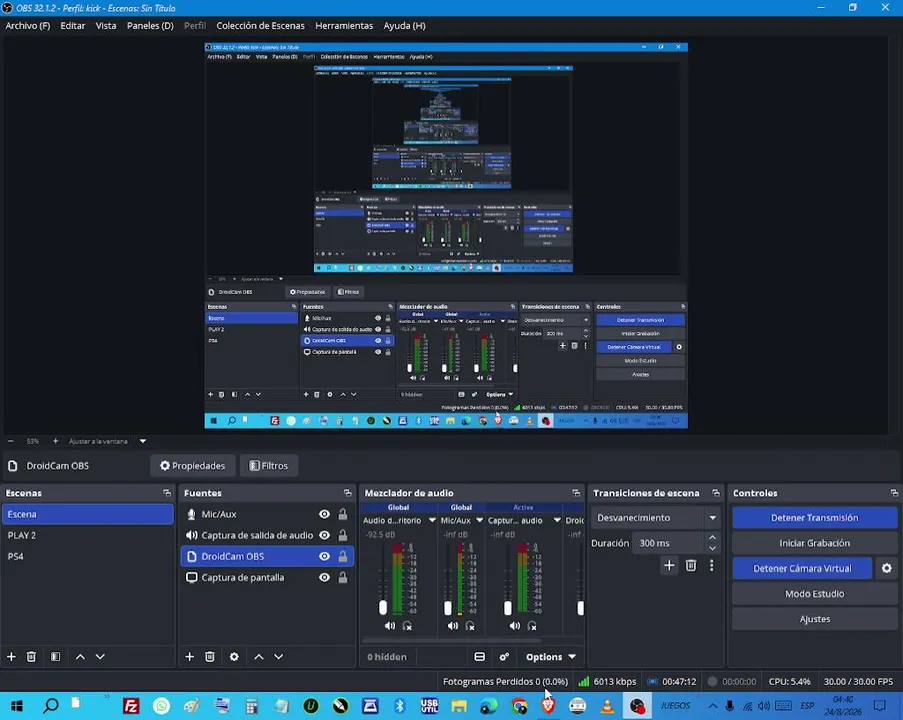903x720 pixels.
Task: Hide the Captura de pantalla source
Action: pyautogui.click(x=325, y=578)
